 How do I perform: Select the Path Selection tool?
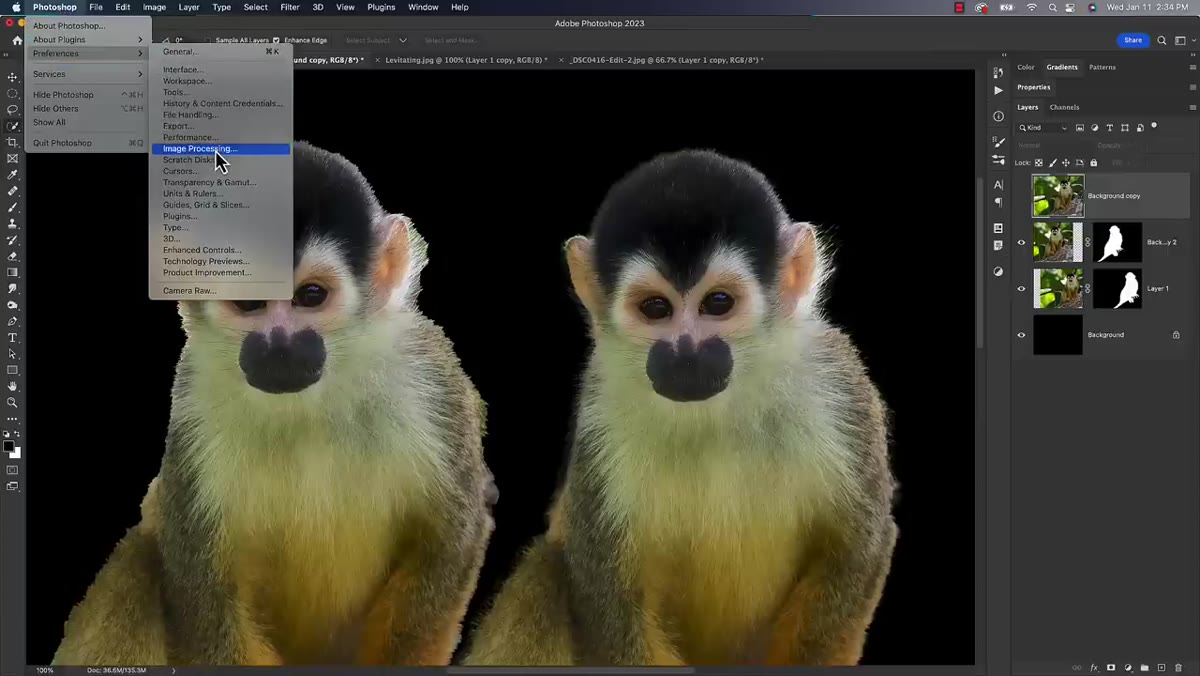pyautogui.click(x=12, y=354)
